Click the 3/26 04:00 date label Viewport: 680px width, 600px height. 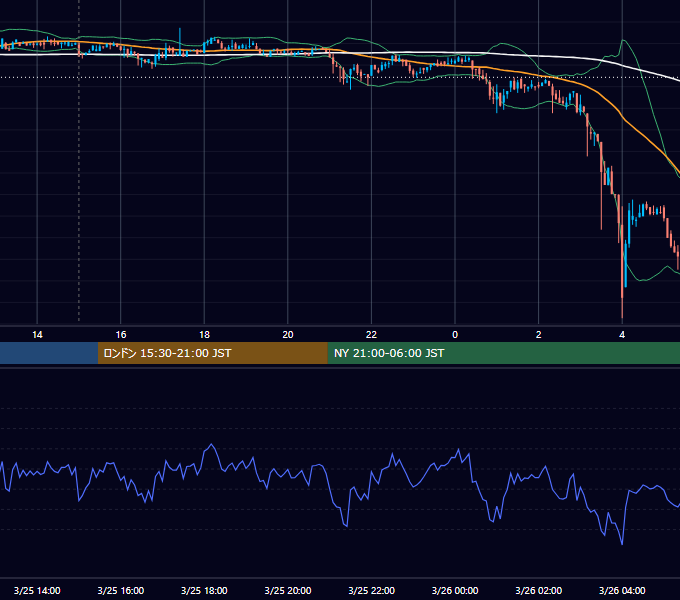pos(622,590)
